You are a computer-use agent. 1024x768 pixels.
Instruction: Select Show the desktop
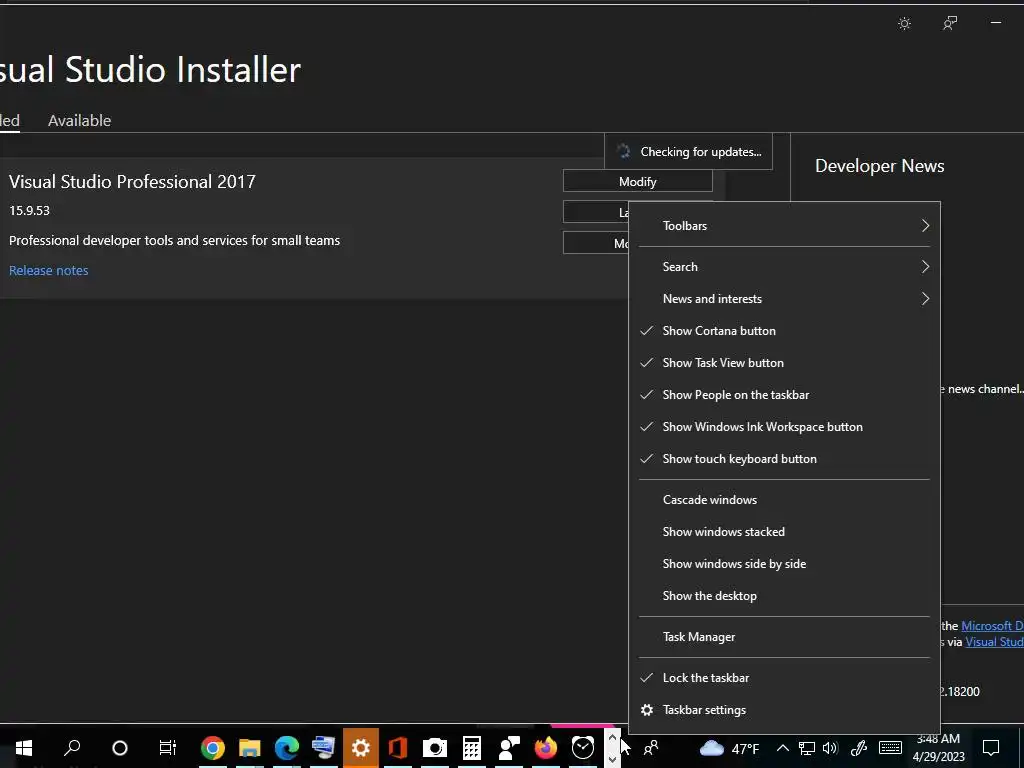click(x=784, y=596)
